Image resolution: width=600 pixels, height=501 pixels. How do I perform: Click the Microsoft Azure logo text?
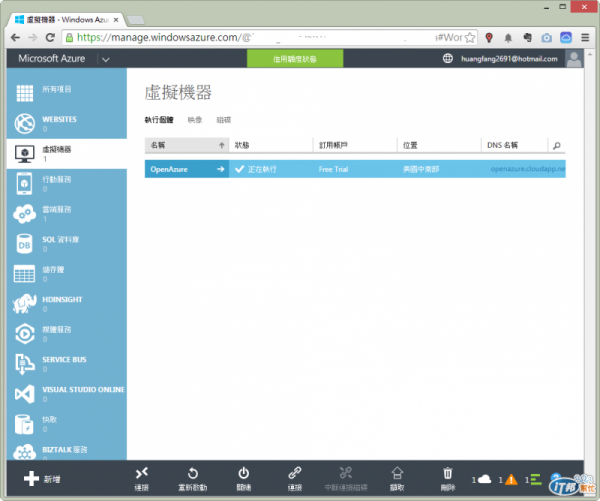pyautogui.click(x=52, y=59)
